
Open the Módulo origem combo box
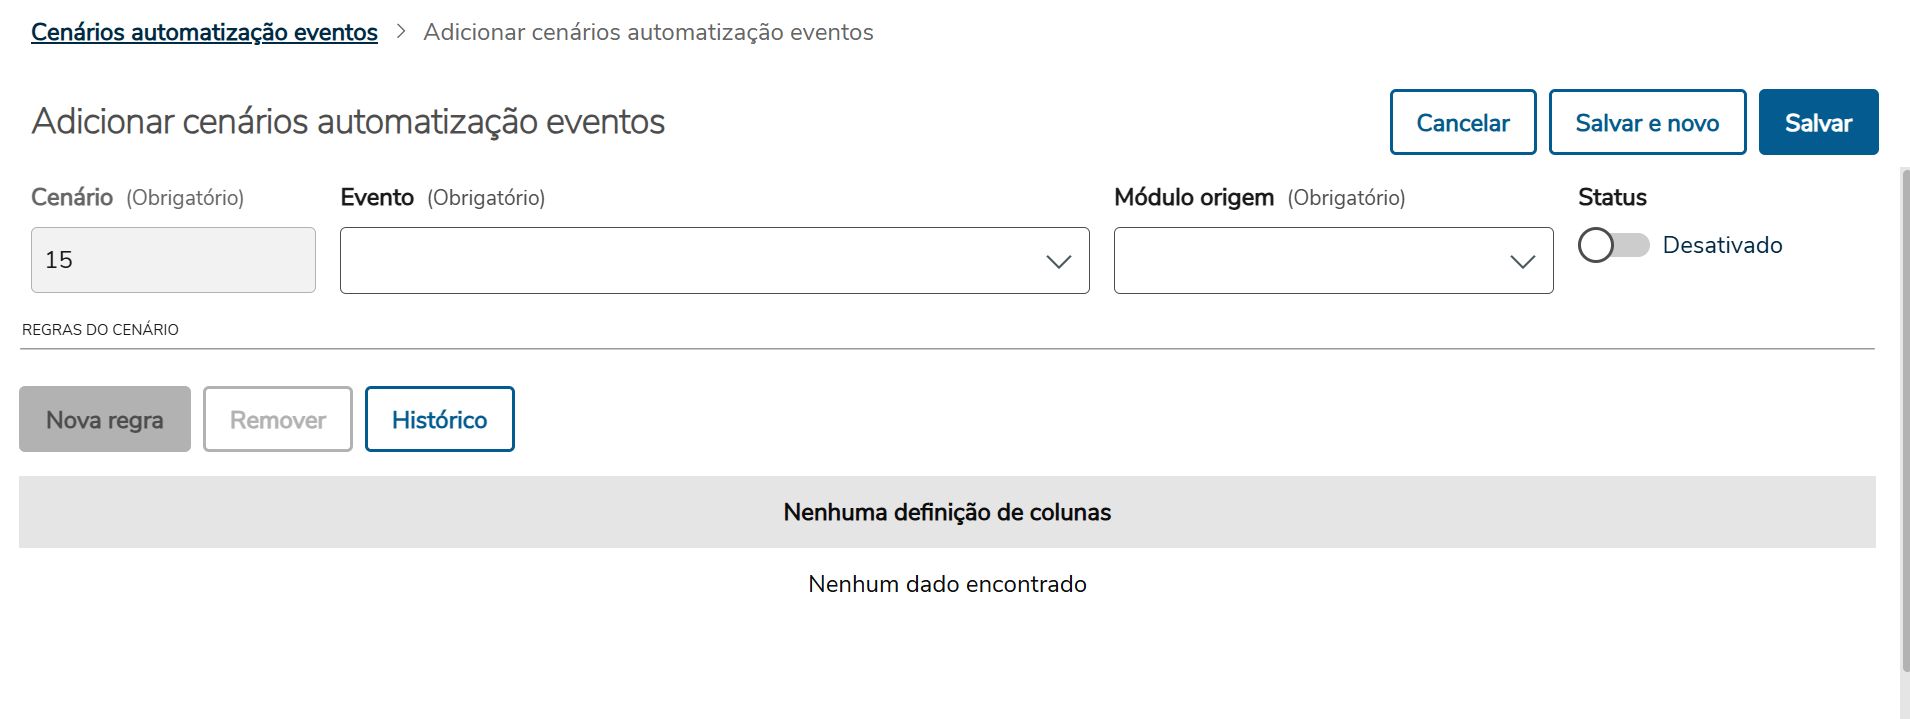[x=1310, y=260]
